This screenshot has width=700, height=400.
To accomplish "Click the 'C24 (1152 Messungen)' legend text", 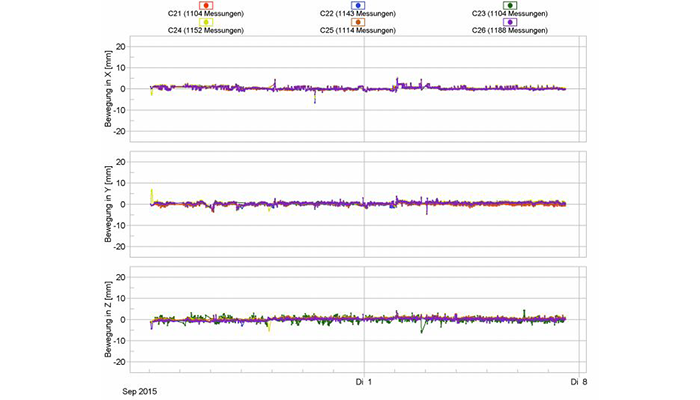I will (x=207, y=31).
